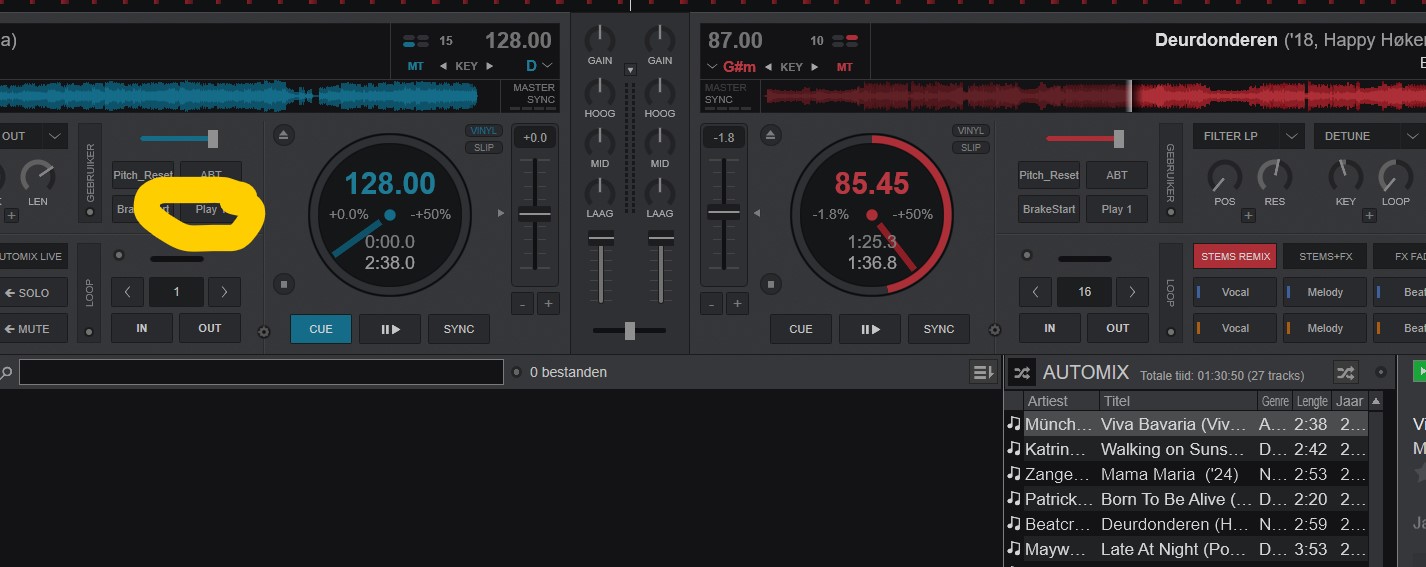Viewport: 1426px width, 567px height.
Task: Toggle the blue MT master tempo
Action: (416, 66)
